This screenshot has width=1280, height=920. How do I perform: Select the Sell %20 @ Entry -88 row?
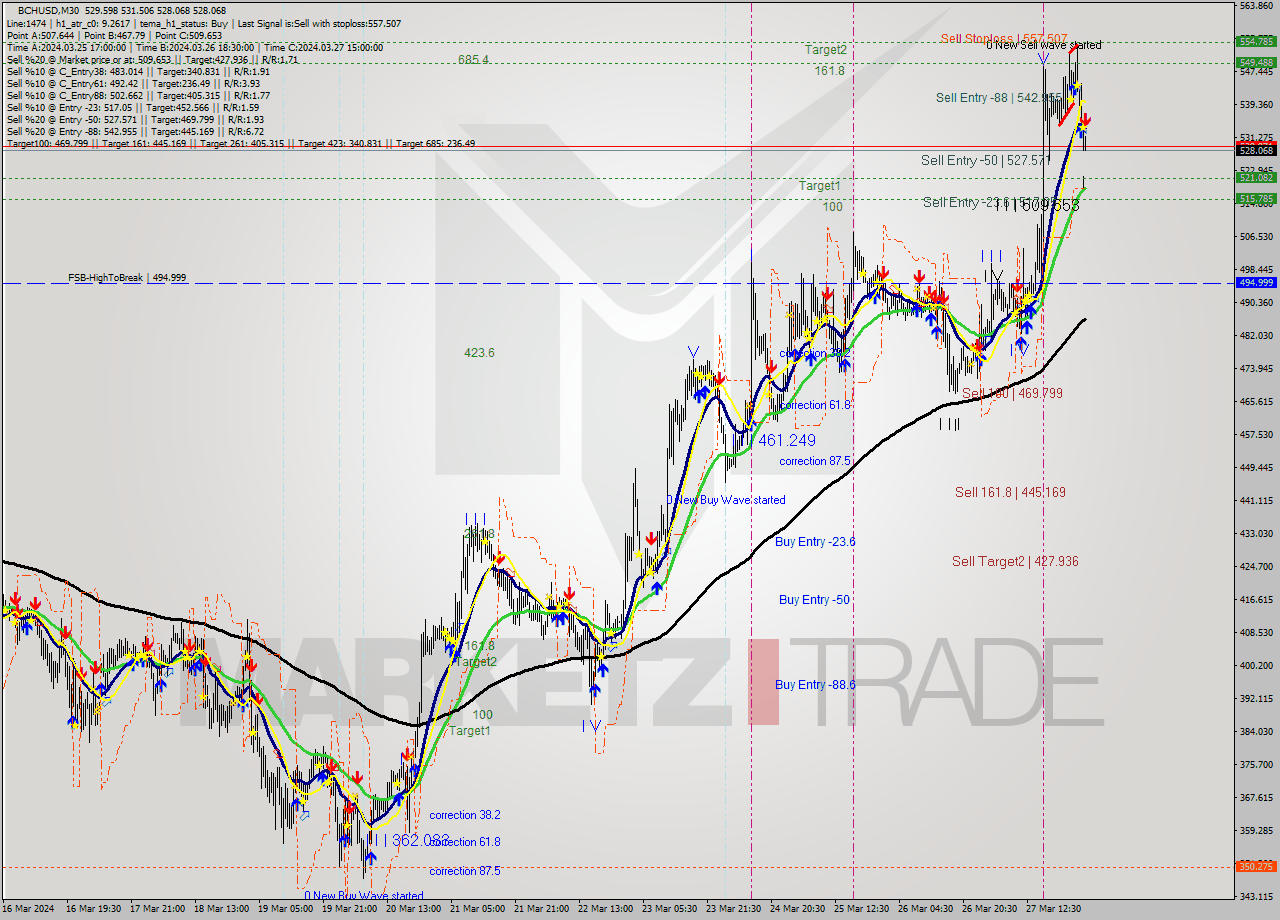(136, 131)
